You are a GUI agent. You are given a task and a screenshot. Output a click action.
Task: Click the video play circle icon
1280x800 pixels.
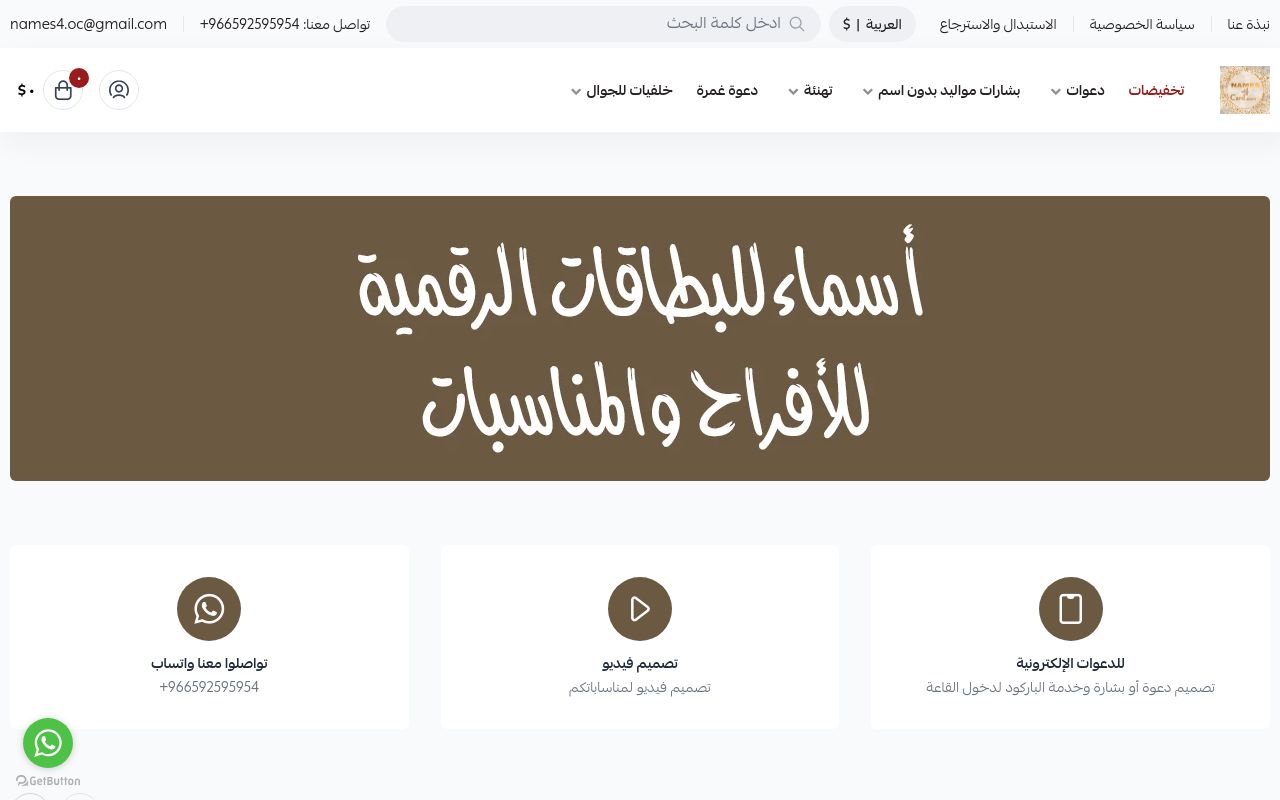(x=640, y=609)
